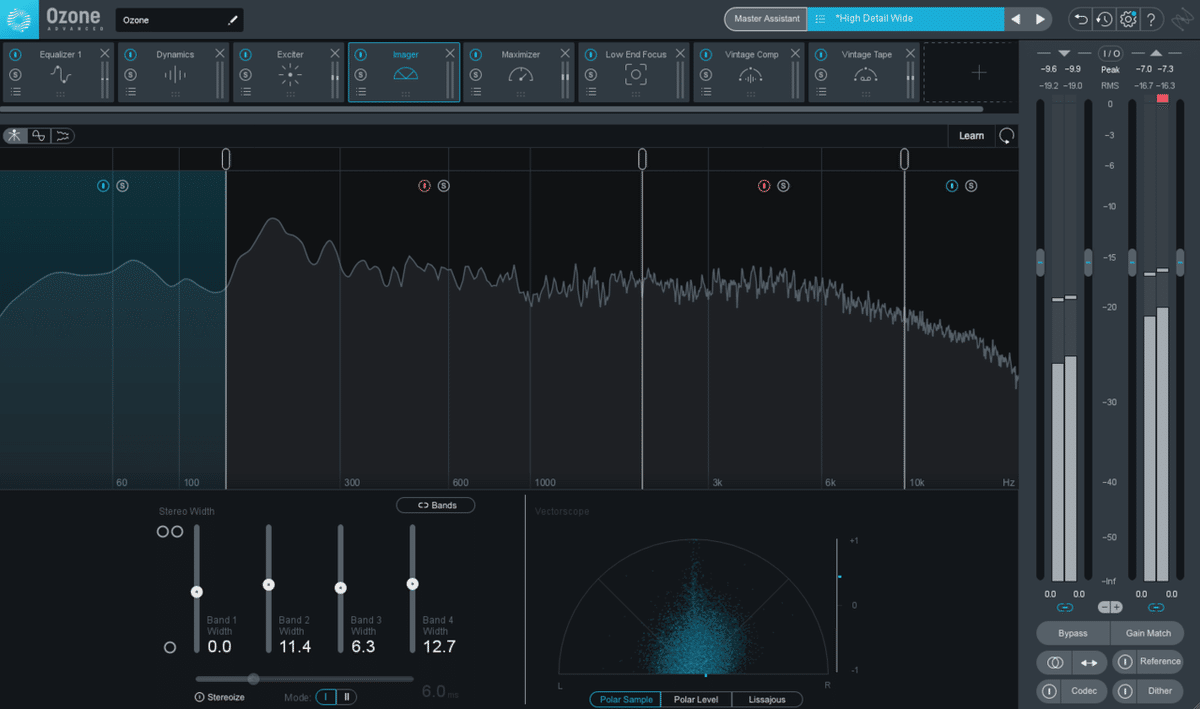1200x709 pixels.
Task: Go to the previous preset arrow
Action: click(1016, 19)
